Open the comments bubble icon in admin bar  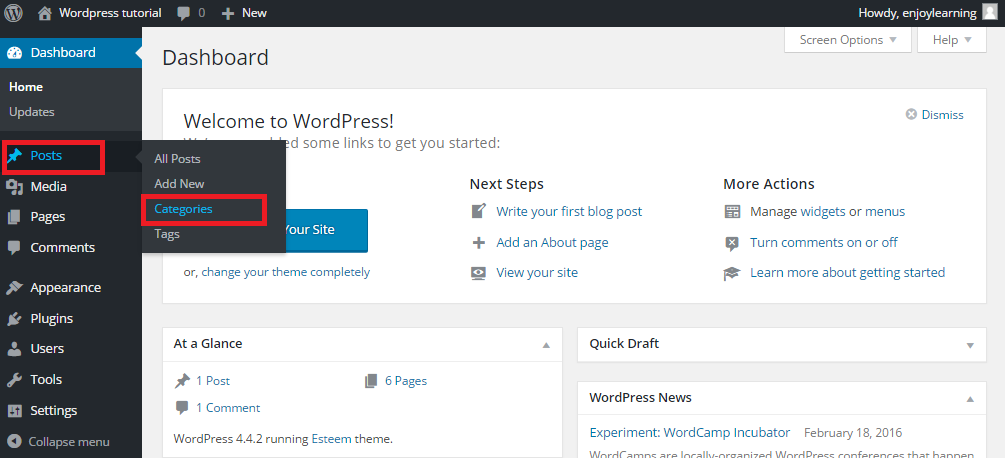(x=183, y=13)
